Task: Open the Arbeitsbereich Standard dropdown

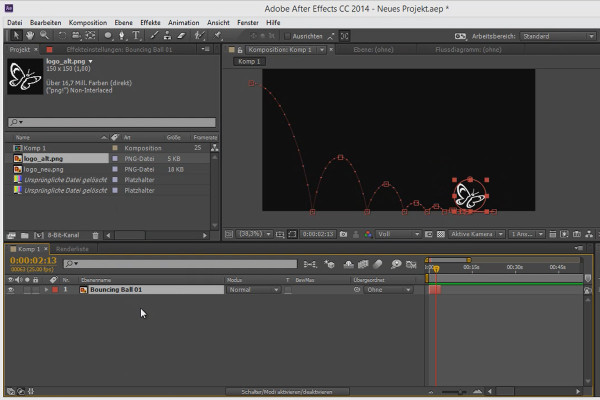Action: 558,36
